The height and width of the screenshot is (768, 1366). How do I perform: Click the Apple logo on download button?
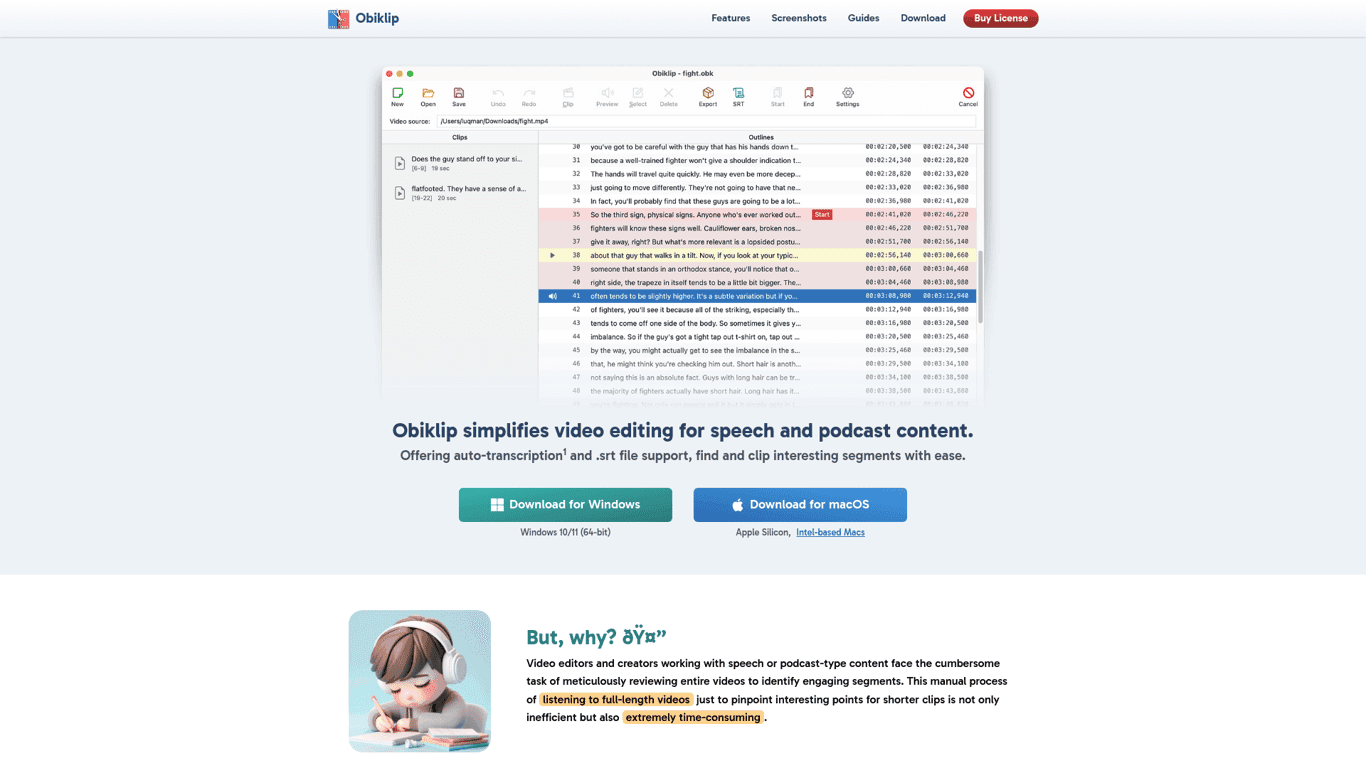738,505
